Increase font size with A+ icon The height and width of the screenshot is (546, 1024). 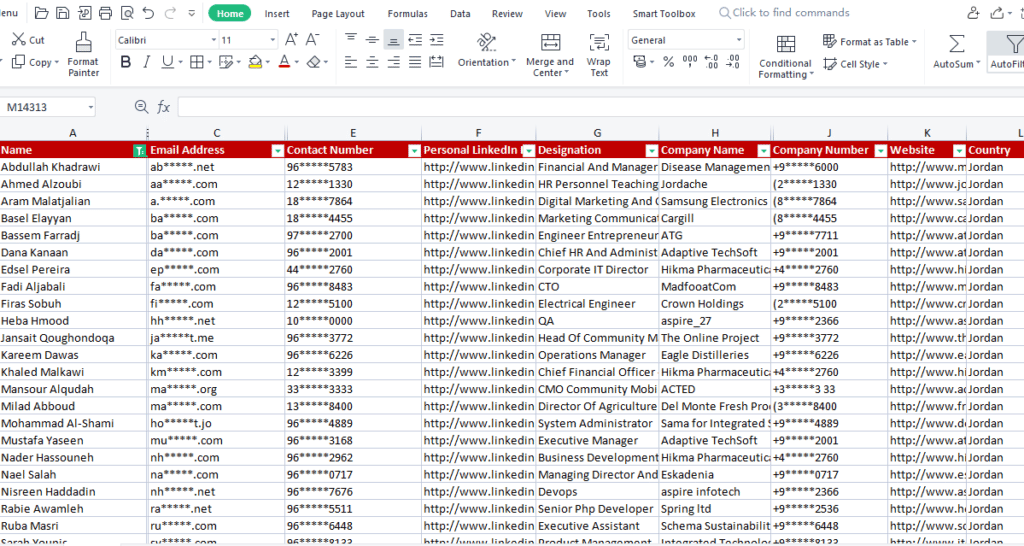pos(291,39)
